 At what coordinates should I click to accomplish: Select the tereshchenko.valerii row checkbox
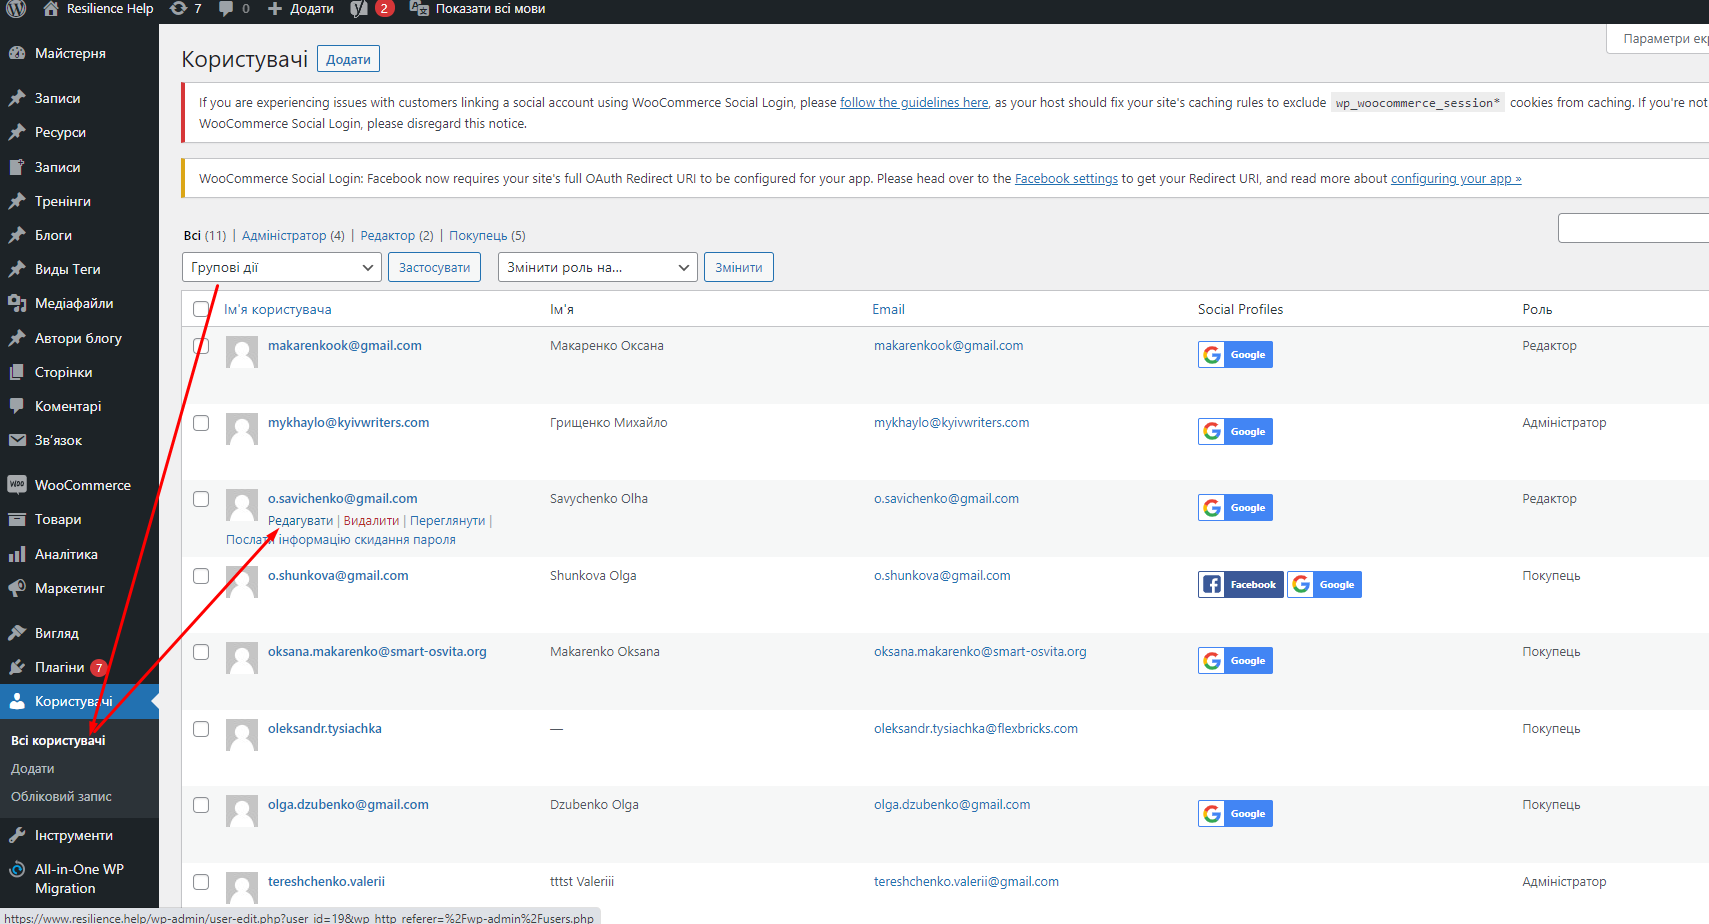[201, 882]
